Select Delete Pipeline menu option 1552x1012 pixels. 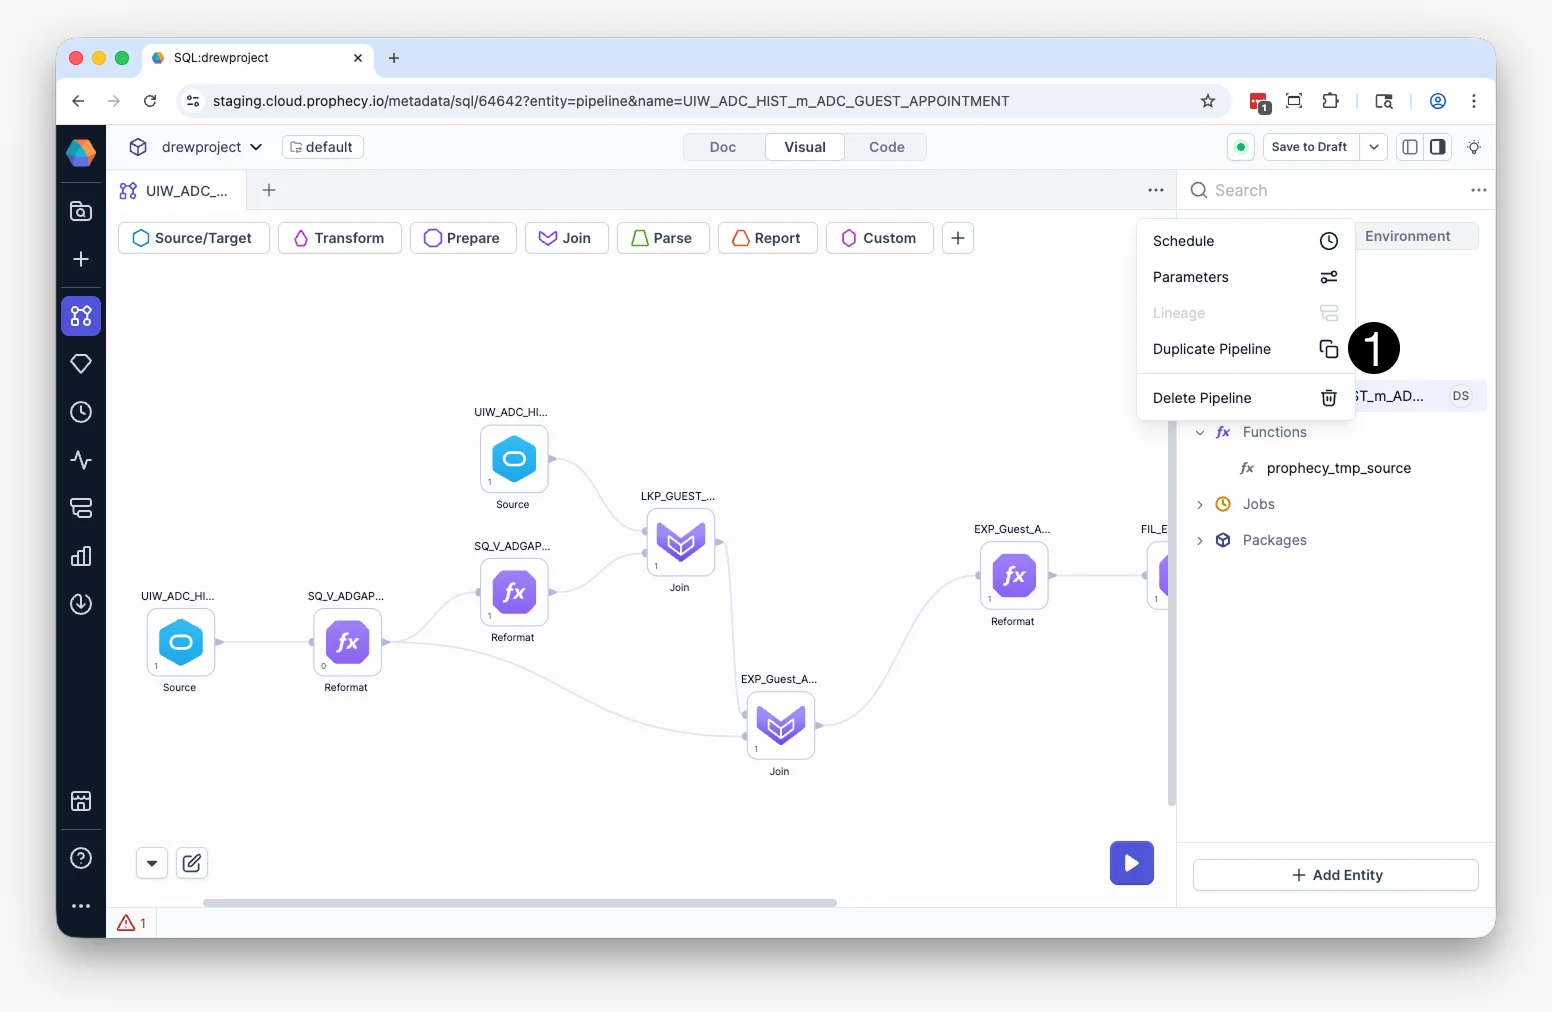pos(1245,398)
